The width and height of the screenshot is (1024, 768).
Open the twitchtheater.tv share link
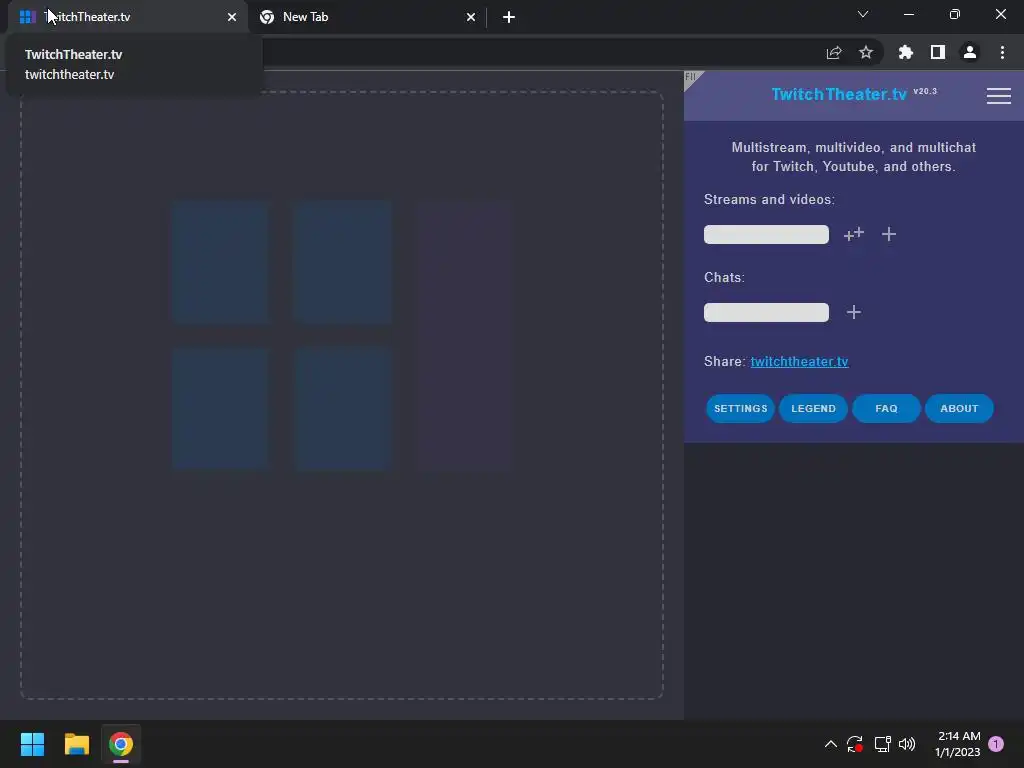click(799, 361)
